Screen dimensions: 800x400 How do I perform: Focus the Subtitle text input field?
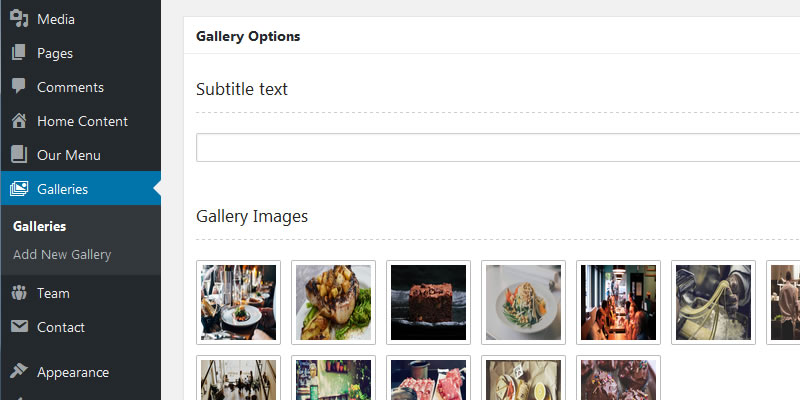pos(498,147)
